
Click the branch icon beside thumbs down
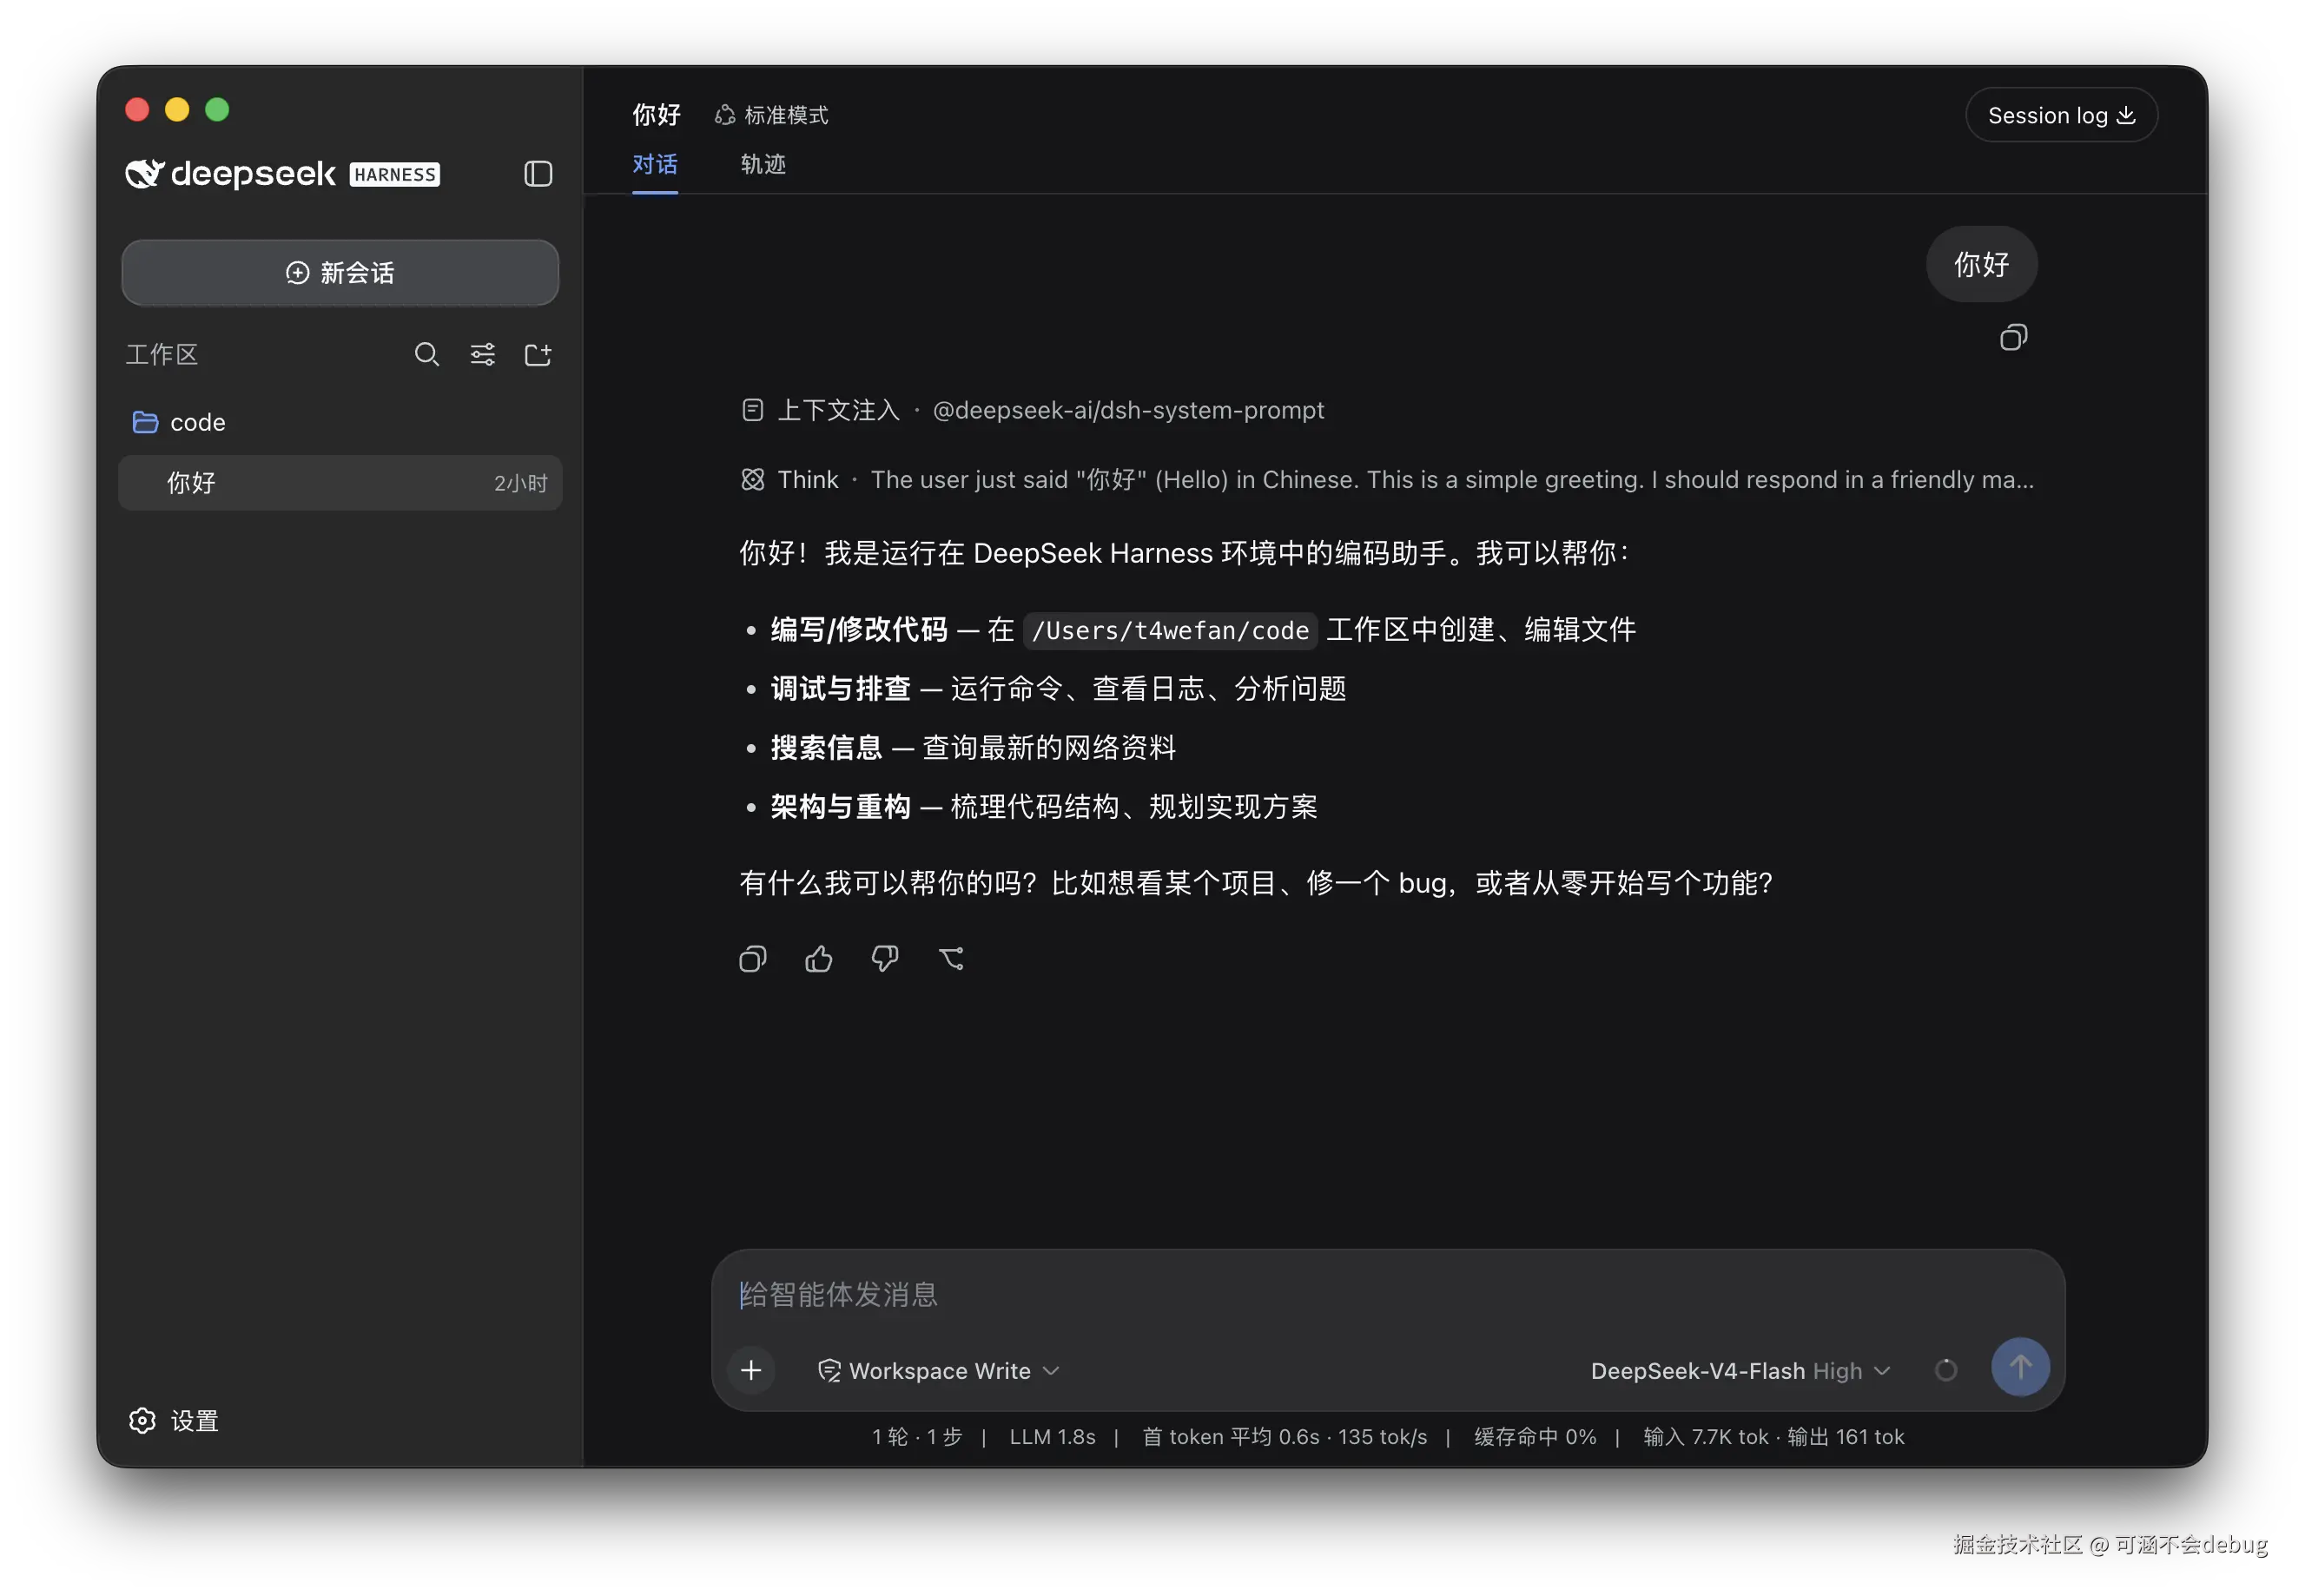(951, 959)
